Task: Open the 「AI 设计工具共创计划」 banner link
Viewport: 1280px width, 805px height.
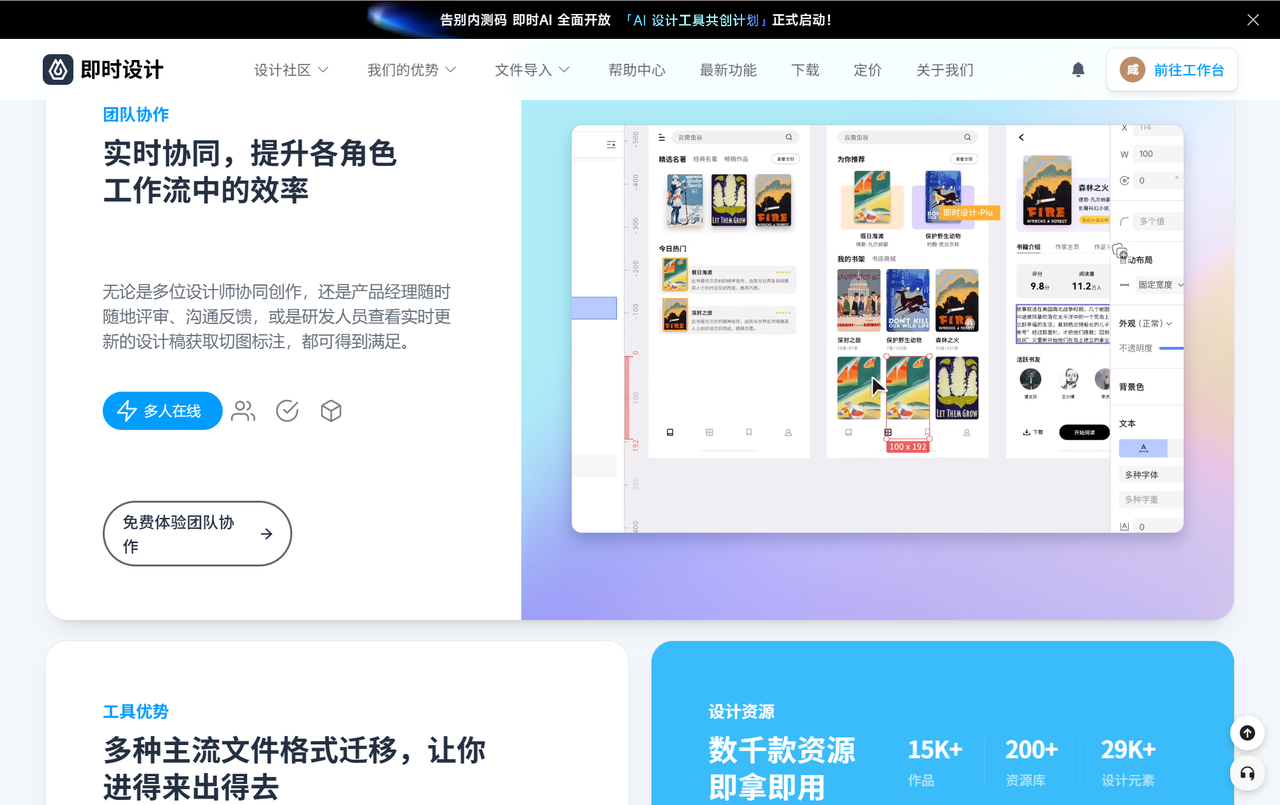Action: tap(696, 20)
